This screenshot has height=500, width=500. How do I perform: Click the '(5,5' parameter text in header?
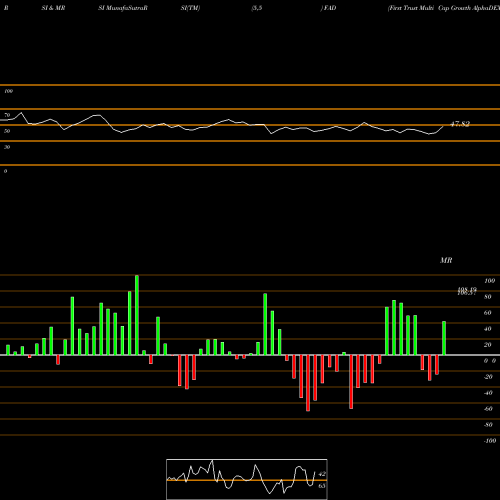pyautogui.click(x=257, y=8)
